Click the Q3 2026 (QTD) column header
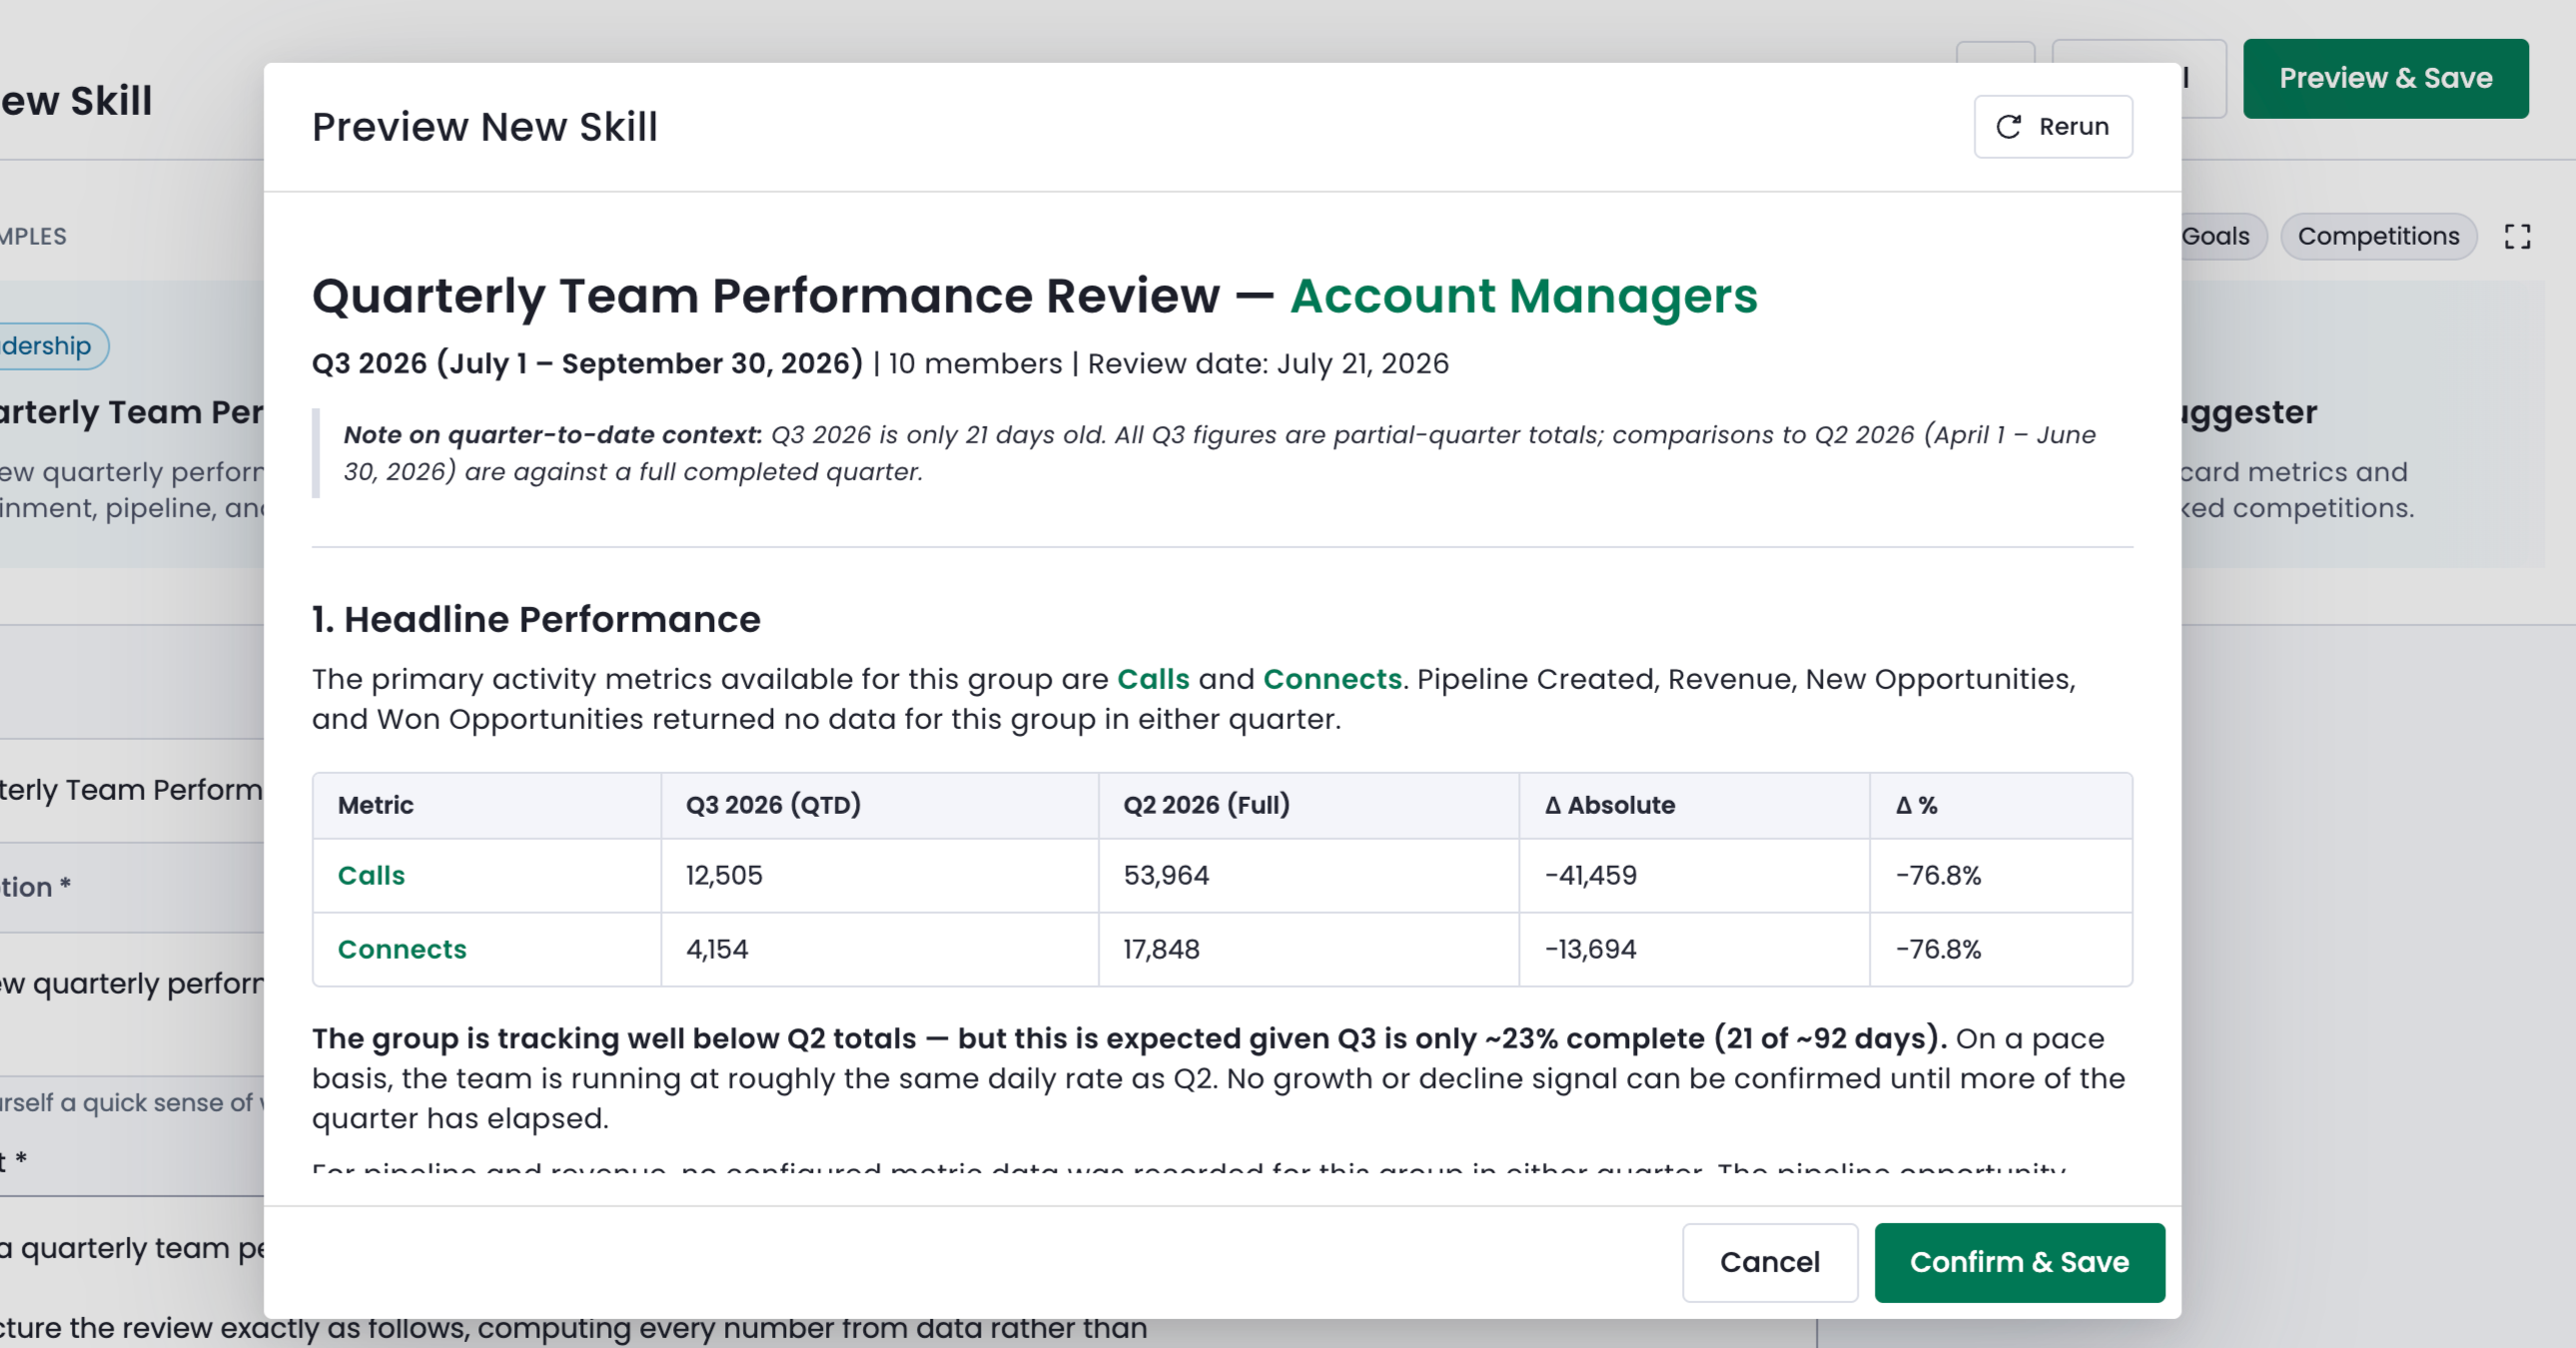The width and height of the screenshot is (2576, 1348). pyautogui.click(x=773, y=805)
